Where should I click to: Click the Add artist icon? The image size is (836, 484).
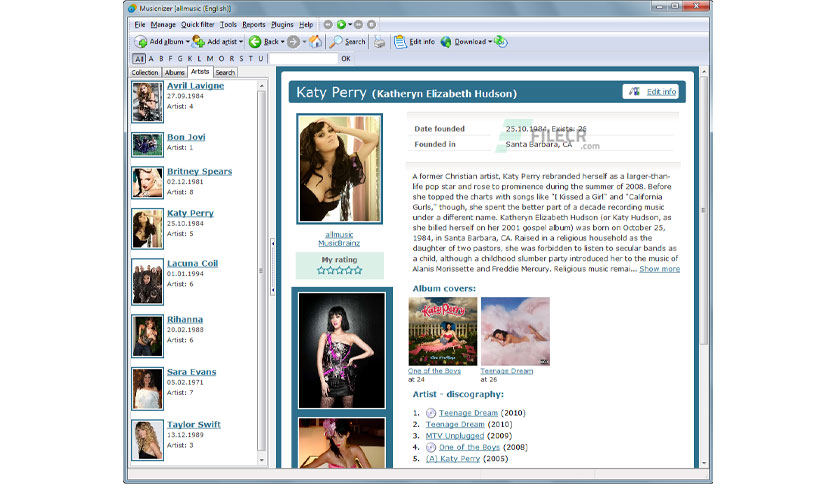(198, 42)
